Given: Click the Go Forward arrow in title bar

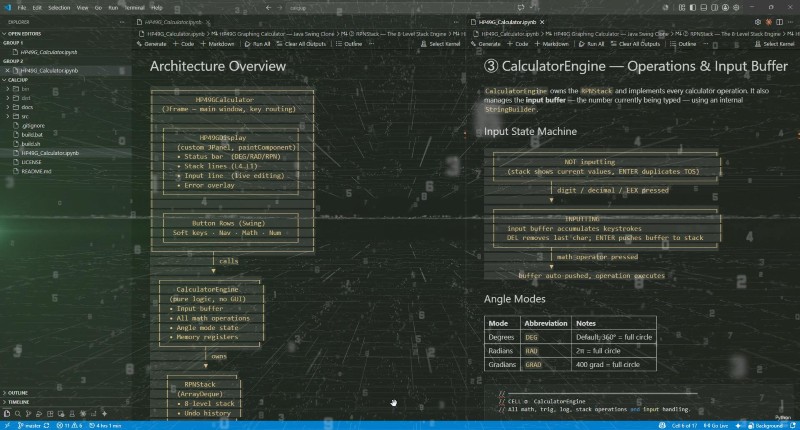Looking at the screenshot, I should click(x=280, y=8).
